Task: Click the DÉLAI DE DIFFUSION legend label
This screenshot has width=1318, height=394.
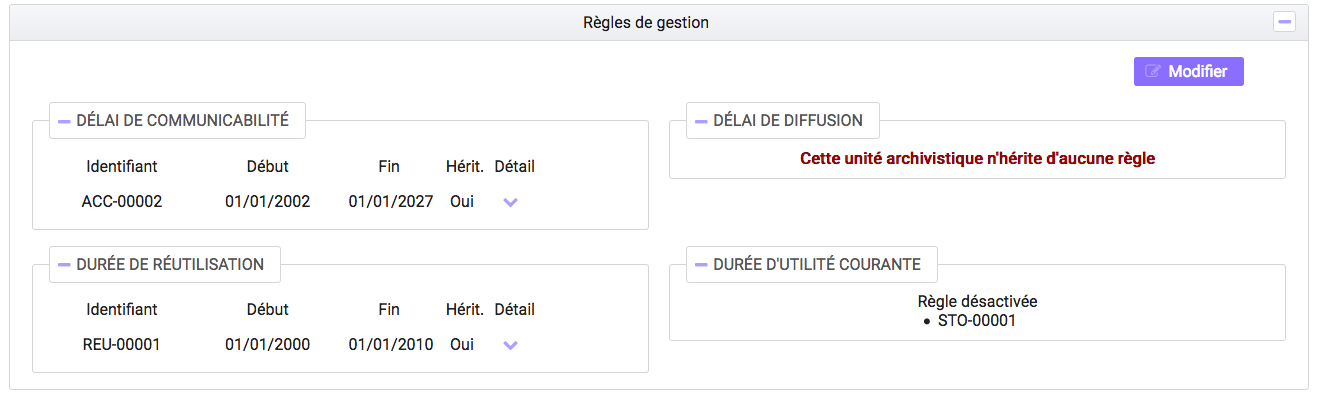Action: [788, 121]
